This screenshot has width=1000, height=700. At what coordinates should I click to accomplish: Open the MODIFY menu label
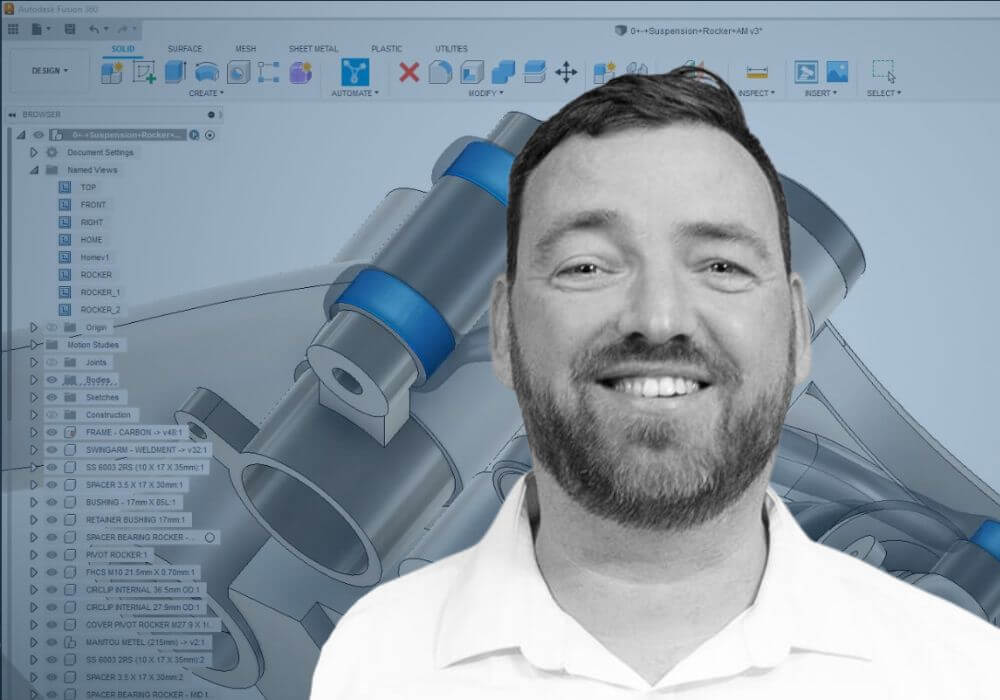pyautogui.click(x=485, y=93)
